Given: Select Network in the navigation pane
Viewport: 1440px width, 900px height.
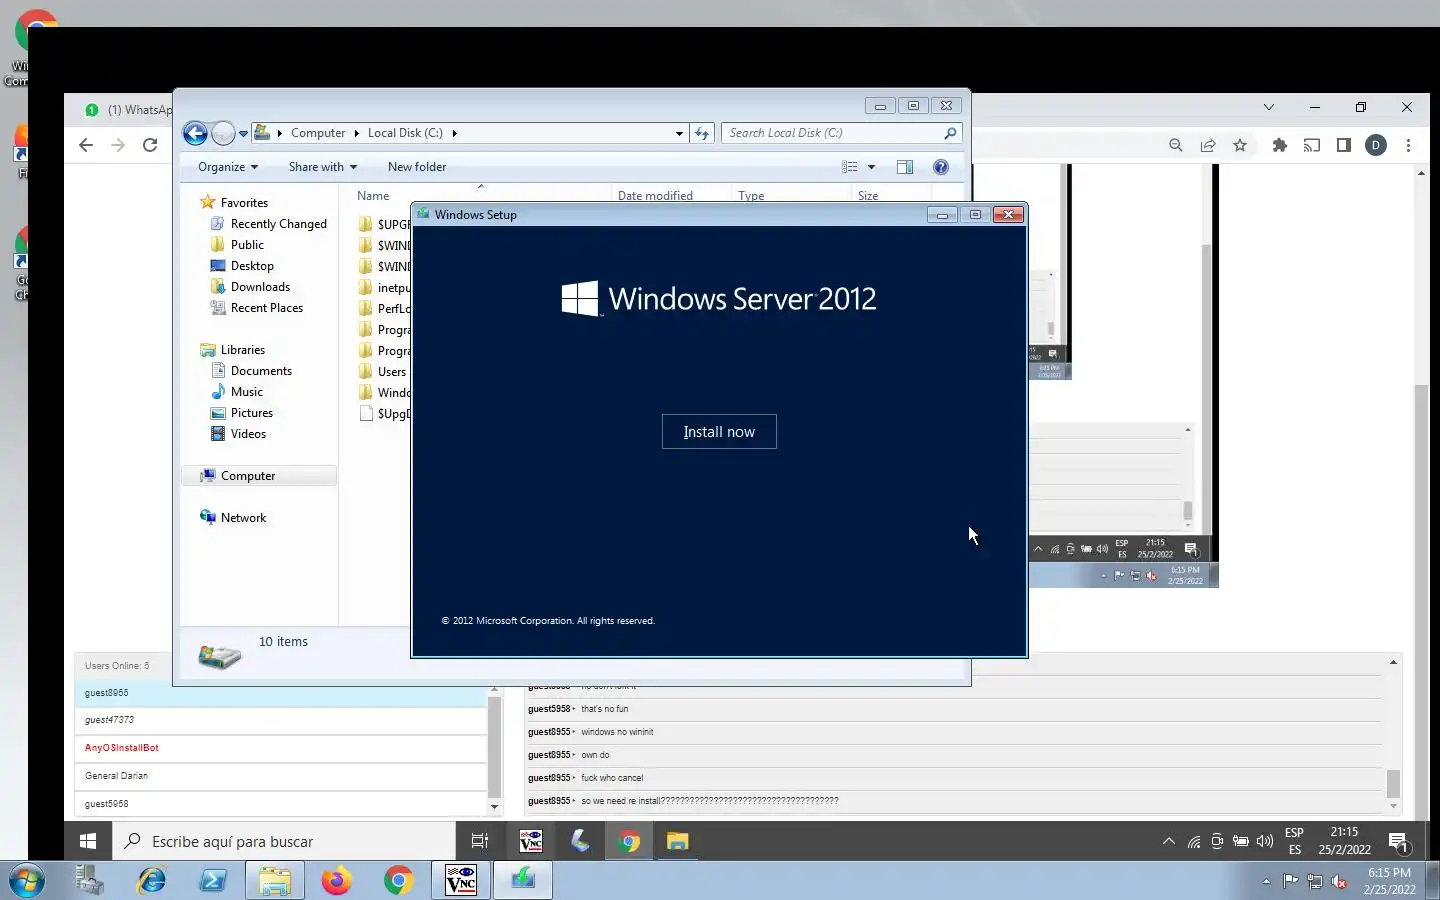Looking at the screenshot, I should [243, 518].
